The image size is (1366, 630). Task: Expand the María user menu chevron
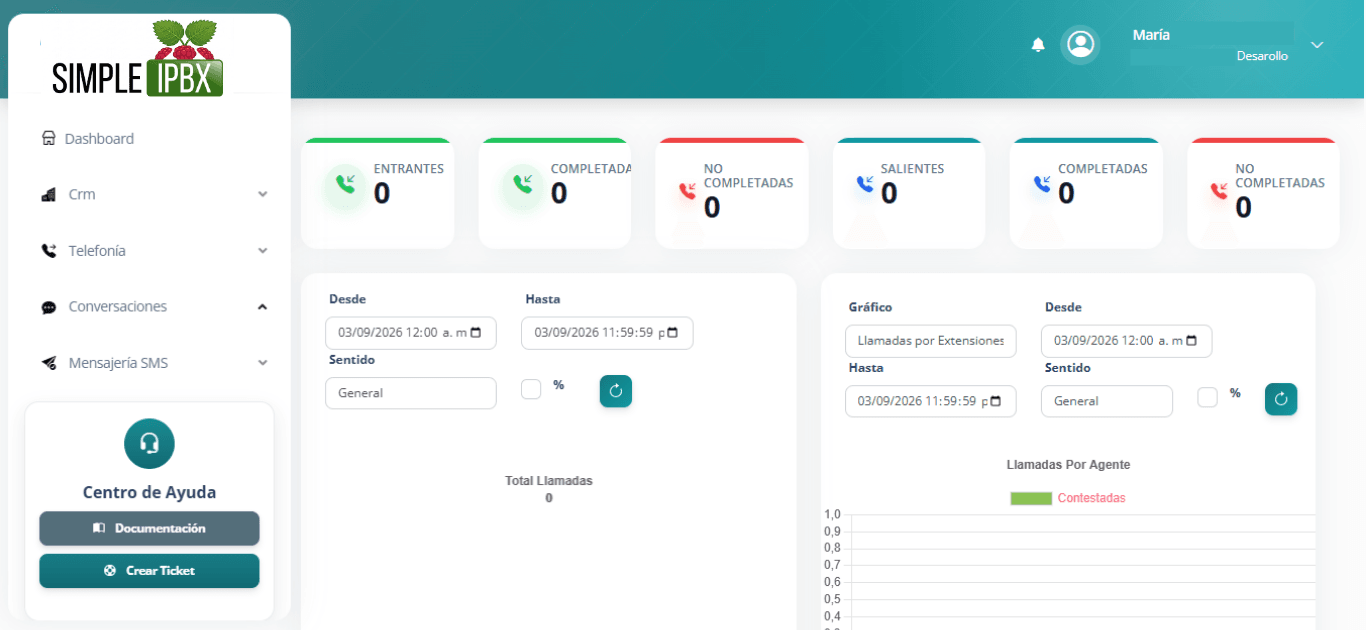[1317, 45]
